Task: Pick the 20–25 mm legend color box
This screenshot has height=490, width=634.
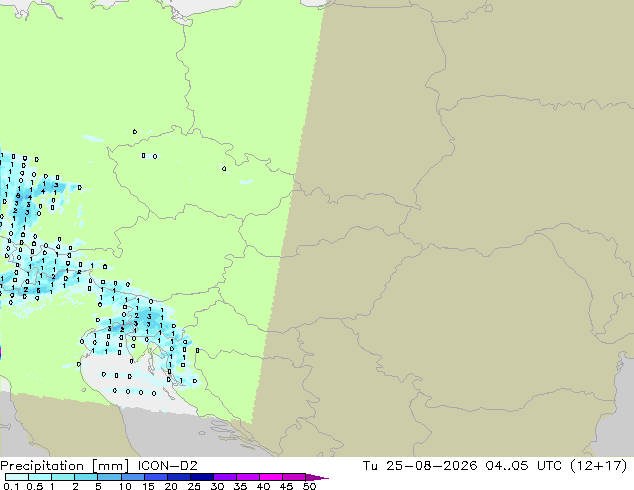Action: pos(179,477)
